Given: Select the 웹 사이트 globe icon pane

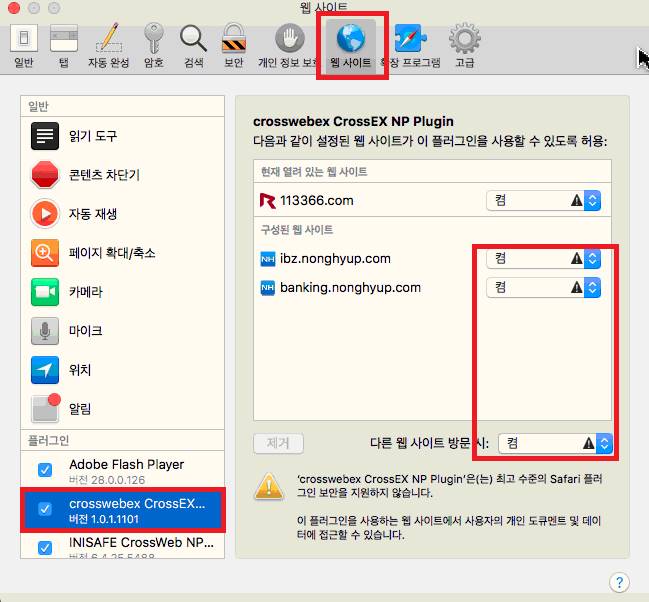Looking at the screenshot, I should point(351,46).
